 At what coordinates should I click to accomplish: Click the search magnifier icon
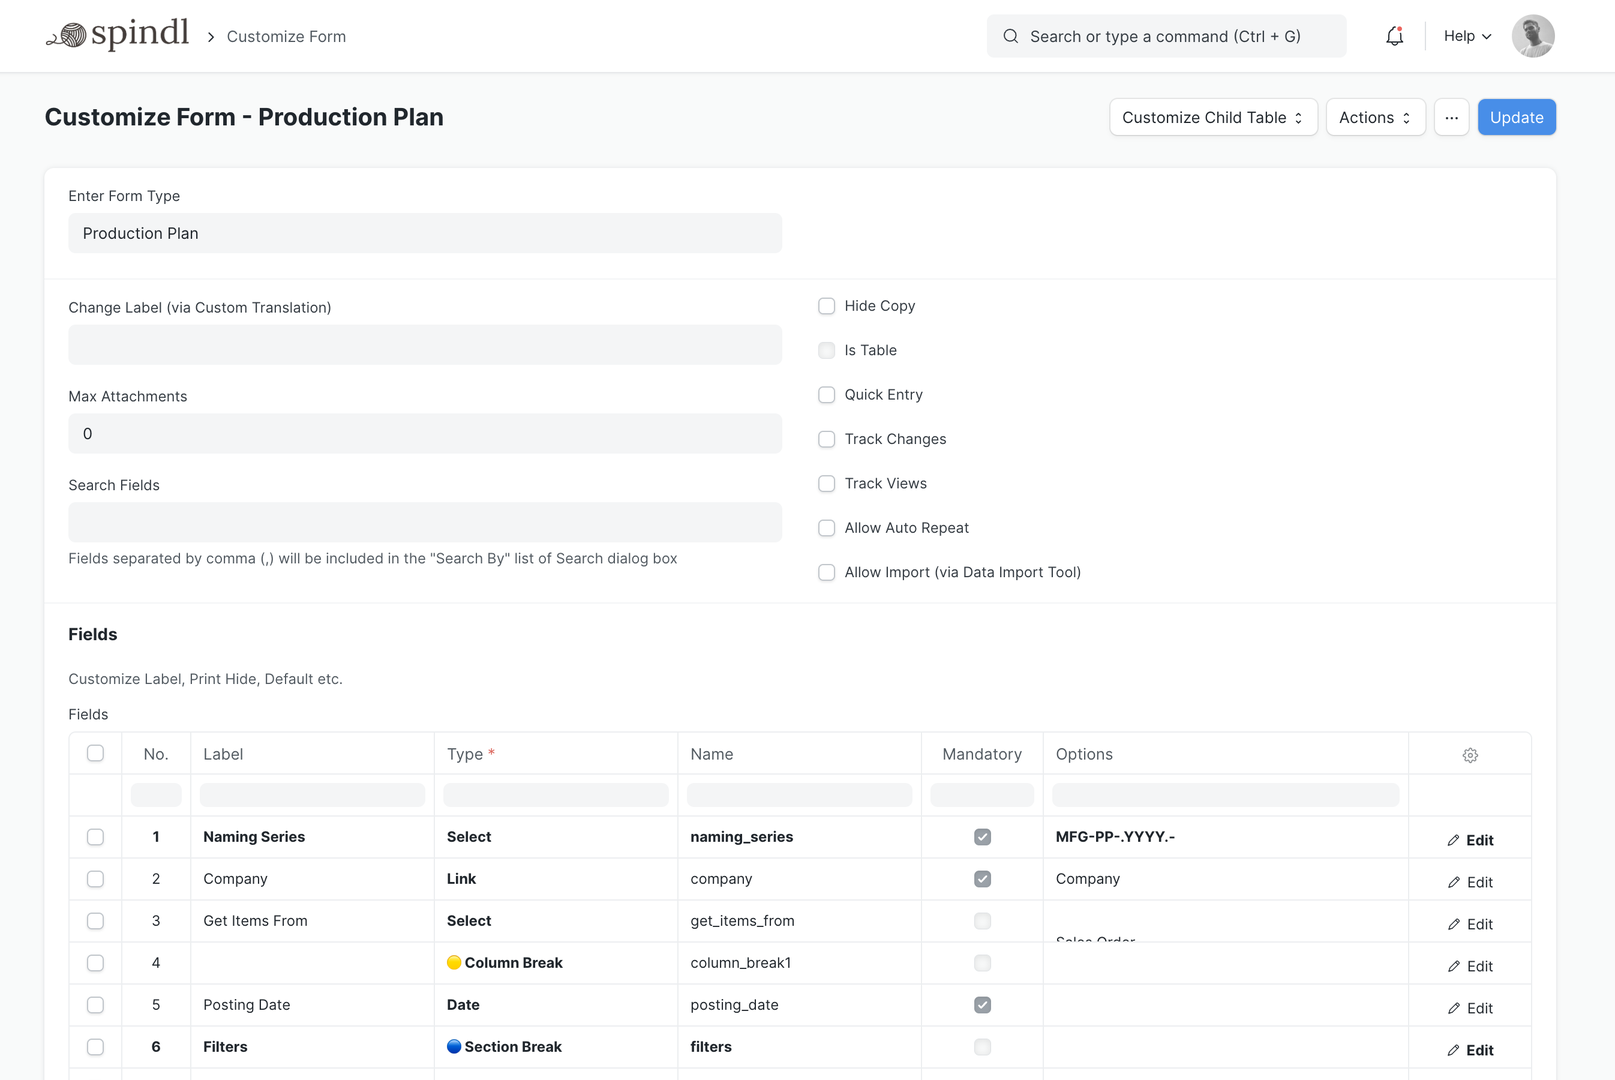click(1010, 36)
